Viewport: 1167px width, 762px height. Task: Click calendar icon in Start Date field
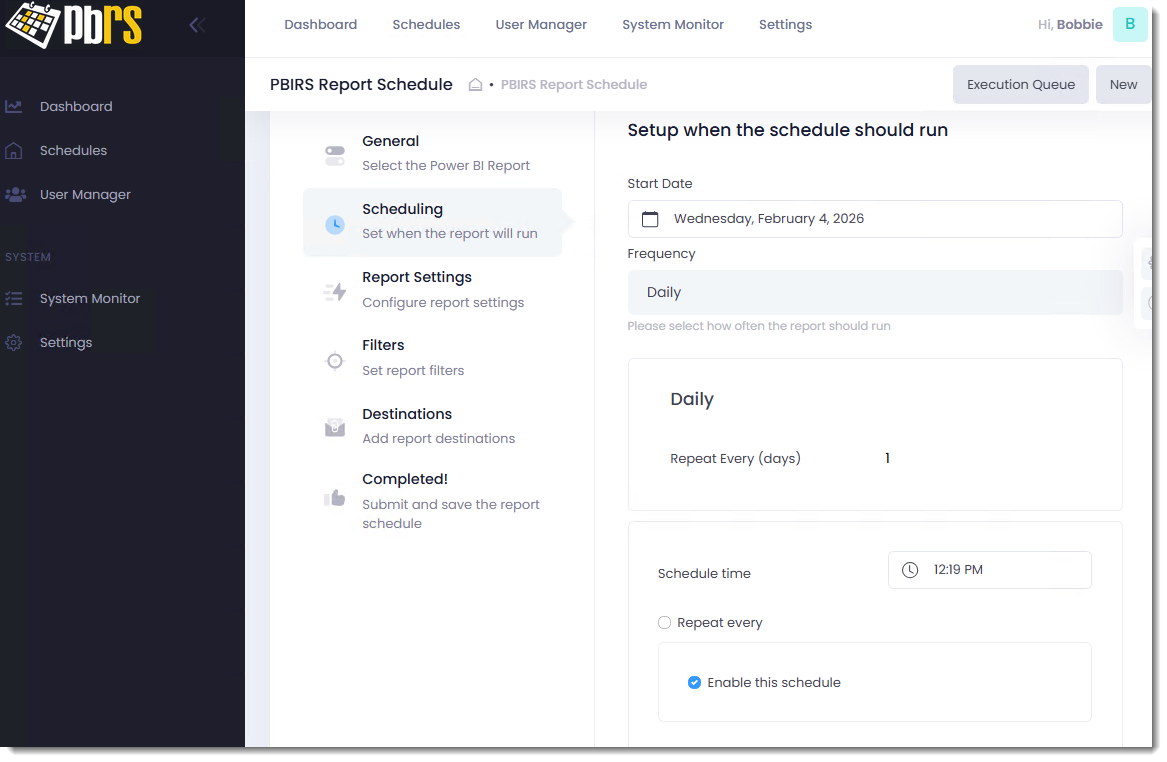[x=650, y=219]
